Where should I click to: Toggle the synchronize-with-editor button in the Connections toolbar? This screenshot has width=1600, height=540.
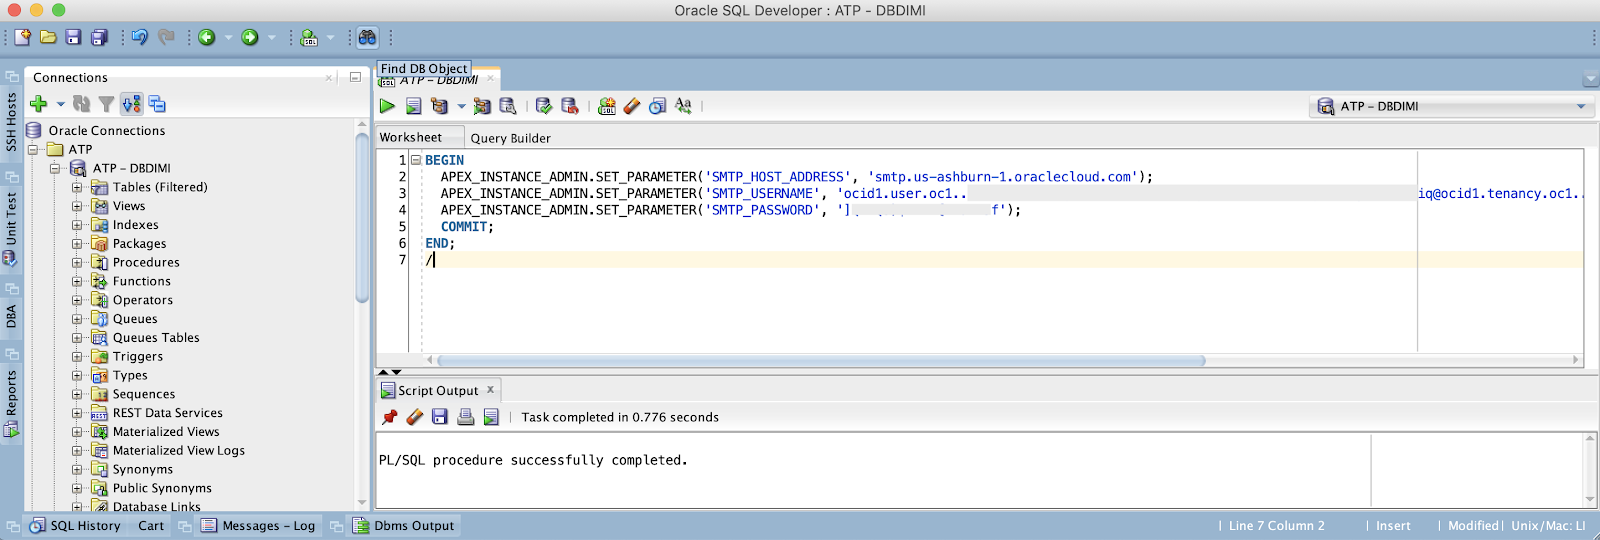point(131,104)
